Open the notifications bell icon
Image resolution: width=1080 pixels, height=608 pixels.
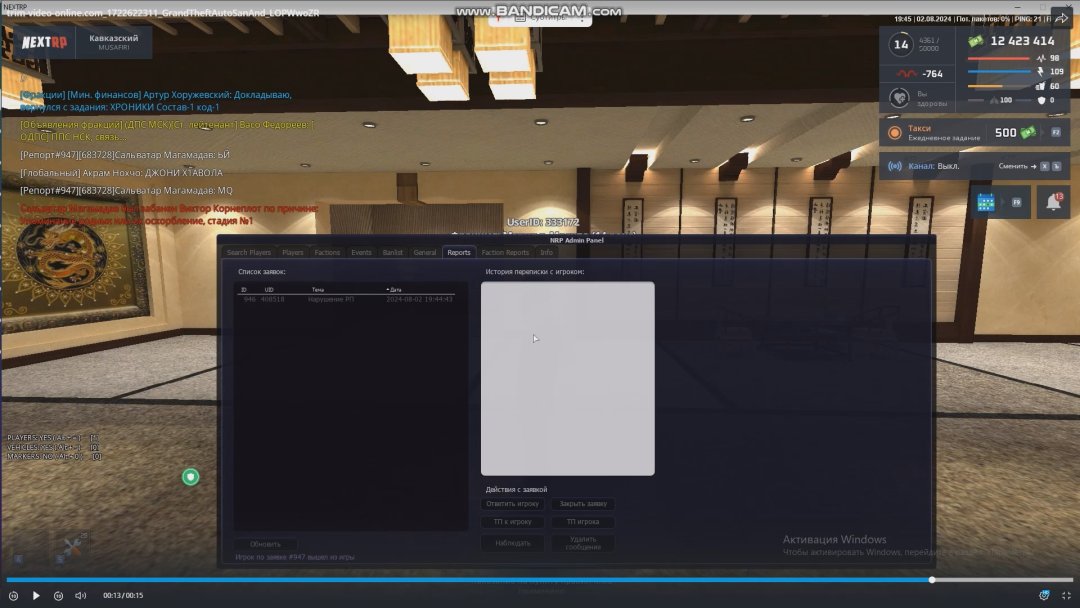1053,202
